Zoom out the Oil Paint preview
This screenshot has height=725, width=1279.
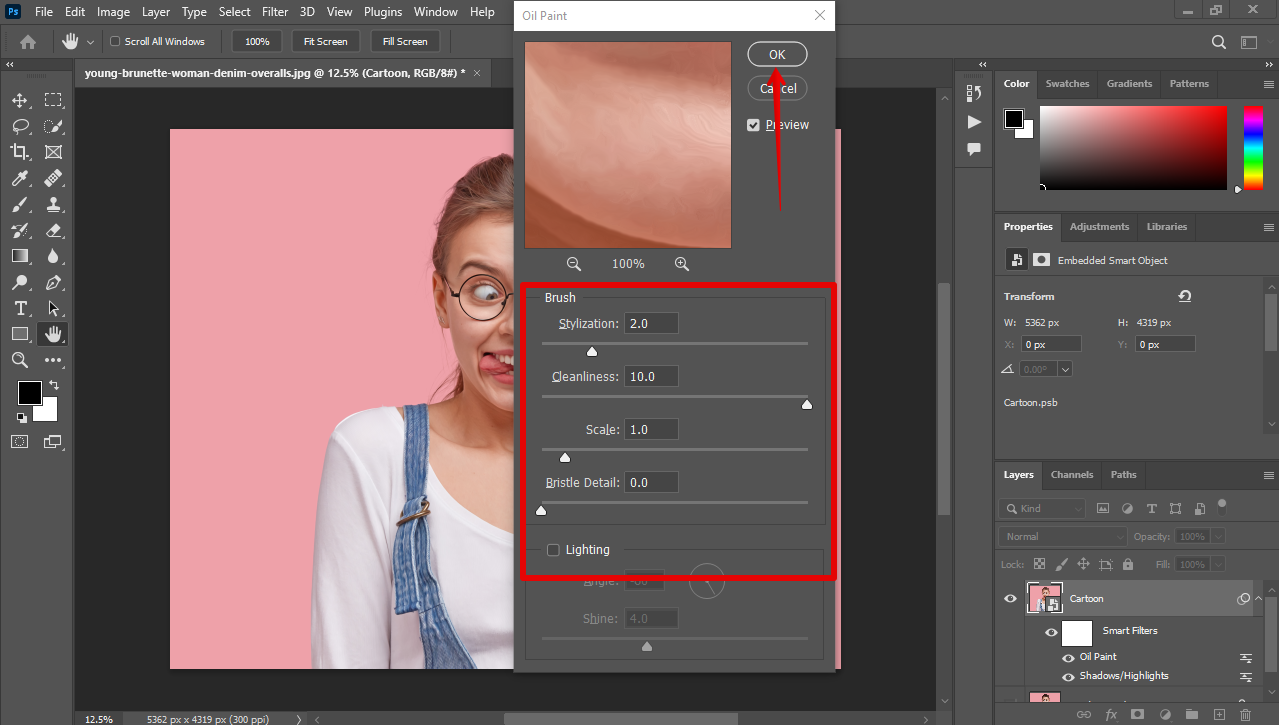coord(574,264)
